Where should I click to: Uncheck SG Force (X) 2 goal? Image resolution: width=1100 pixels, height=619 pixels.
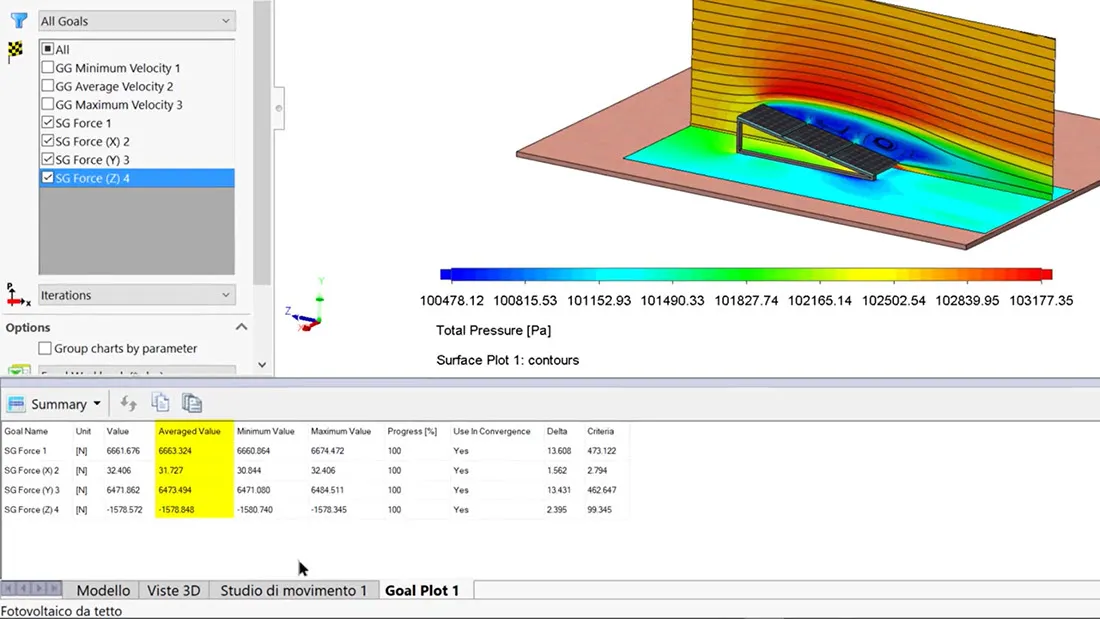(48, 140)
